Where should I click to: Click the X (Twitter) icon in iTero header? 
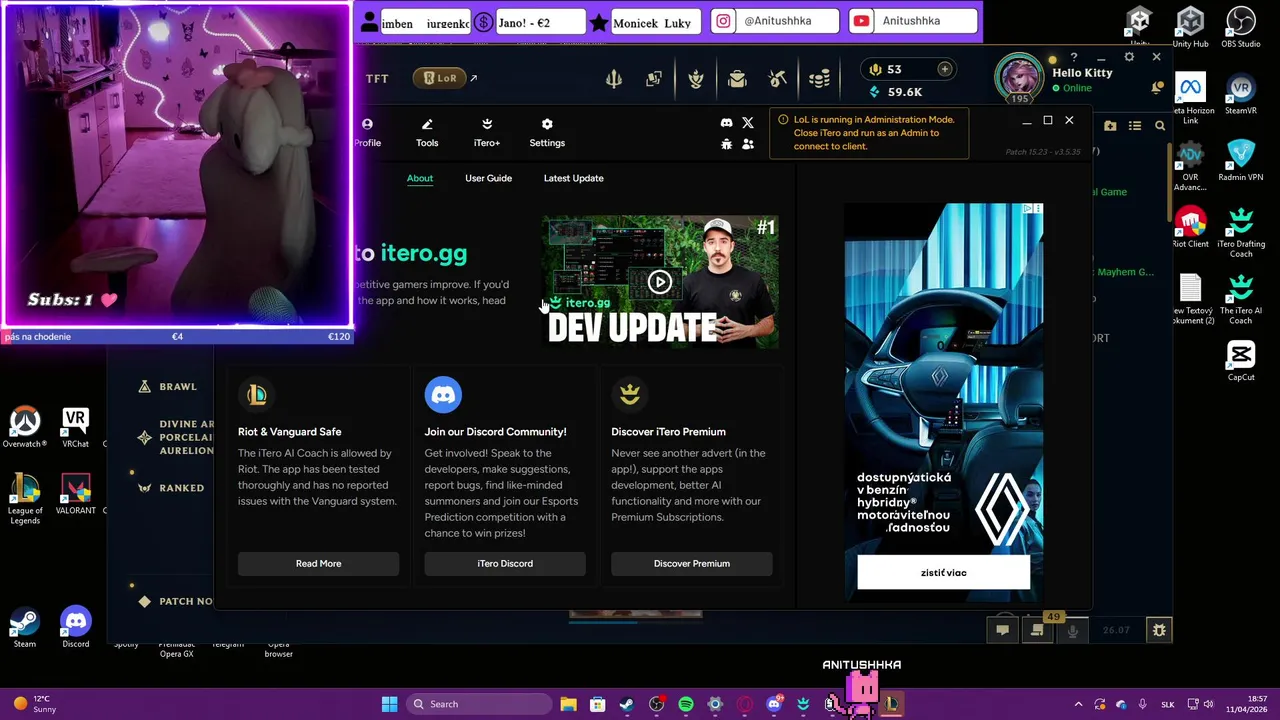tap(748, 122)
